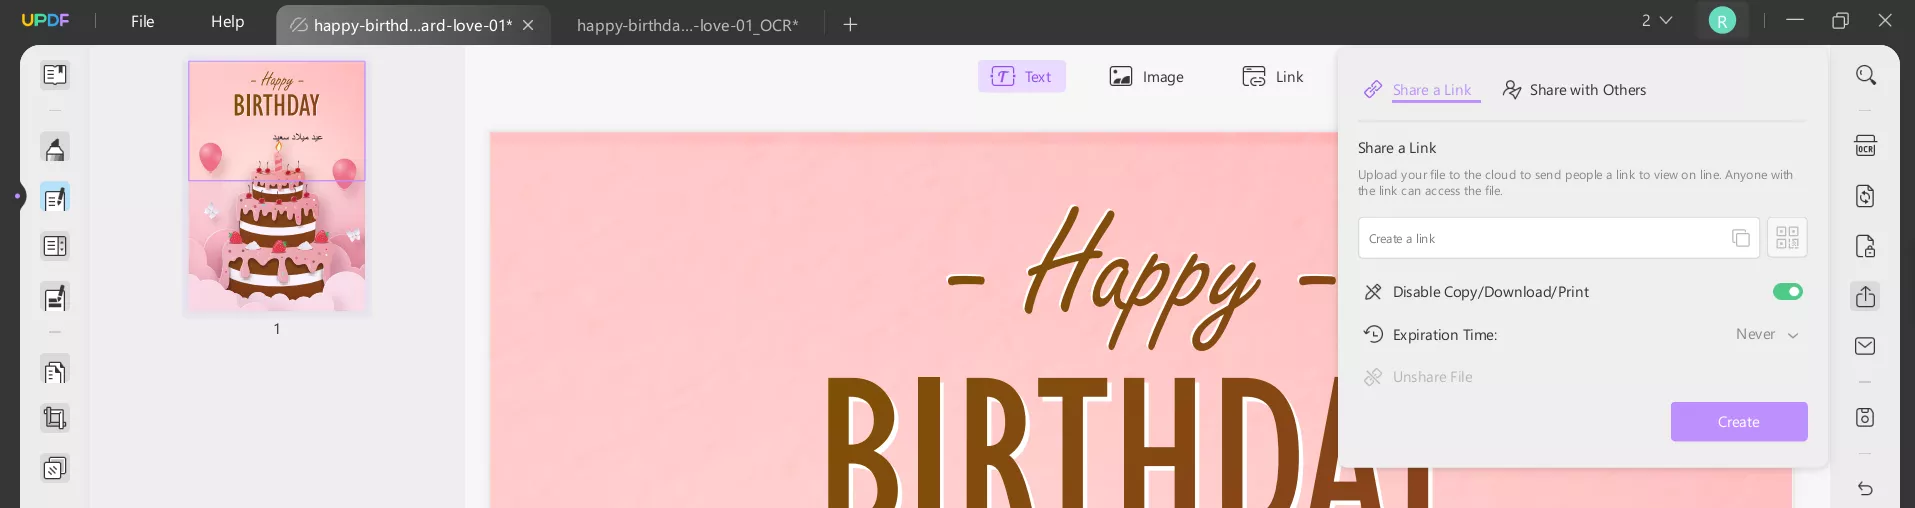
Task: Click Save as Other icon
Action: coord(1865,417)
